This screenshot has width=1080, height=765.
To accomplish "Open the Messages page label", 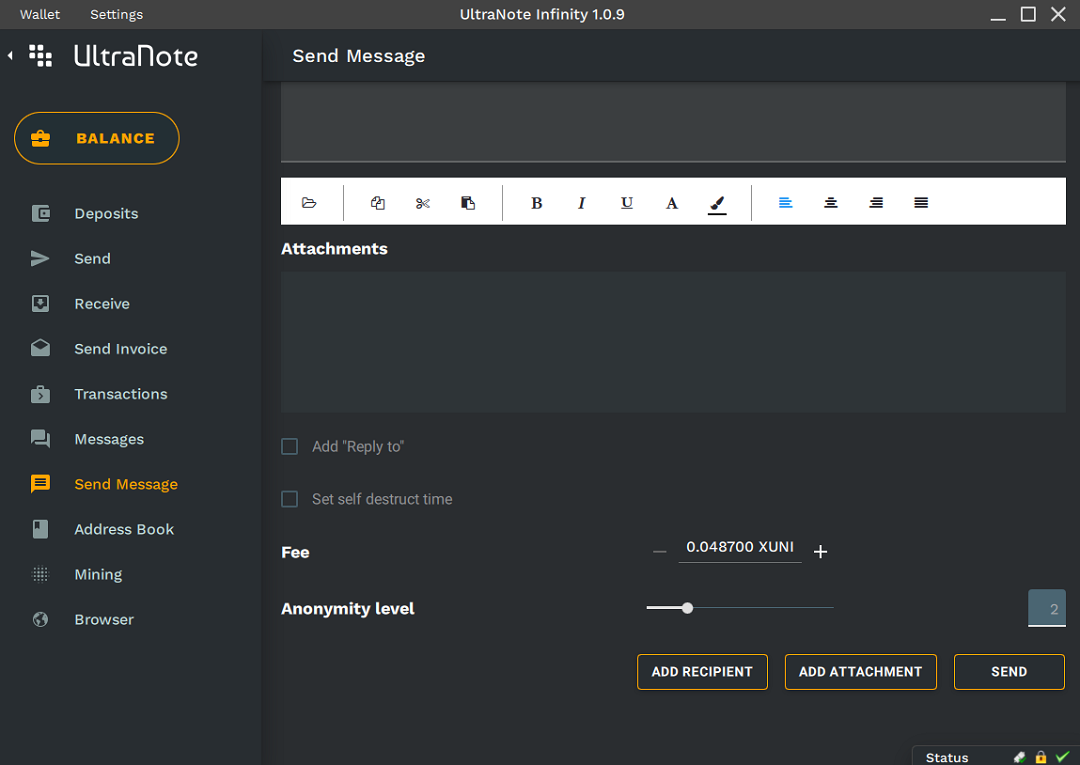I will coord(109,439).
